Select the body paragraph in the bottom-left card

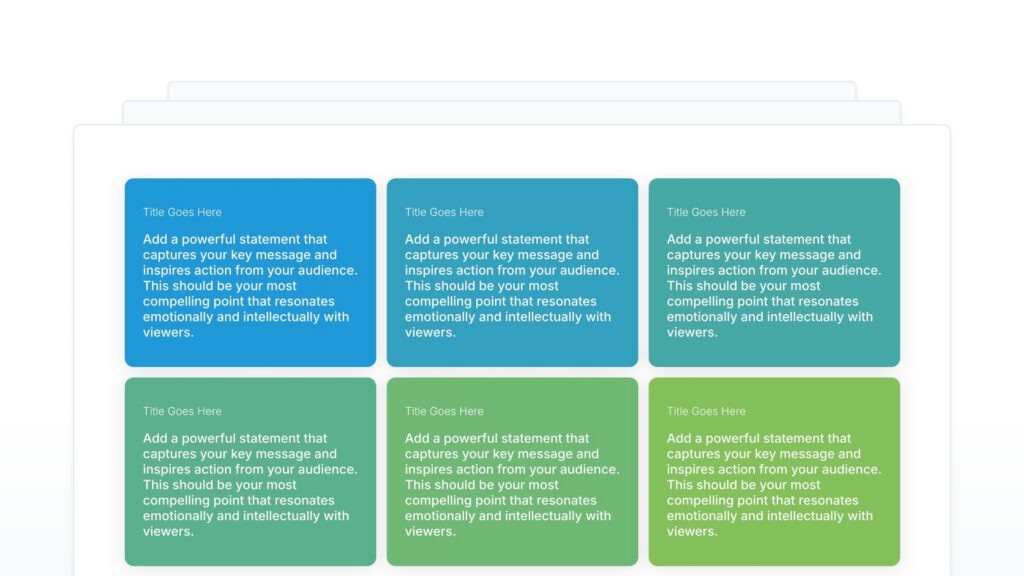coord(249,485)
